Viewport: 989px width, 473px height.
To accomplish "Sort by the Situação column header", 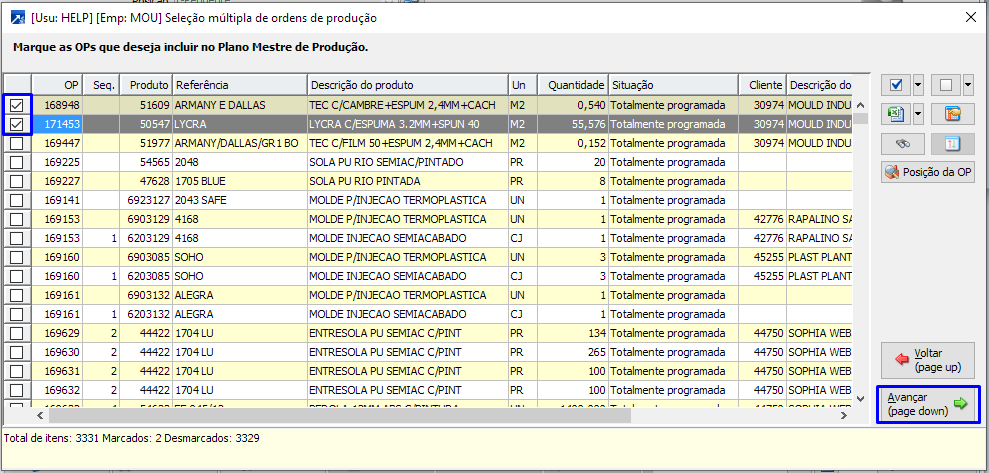I will point(672,85).
